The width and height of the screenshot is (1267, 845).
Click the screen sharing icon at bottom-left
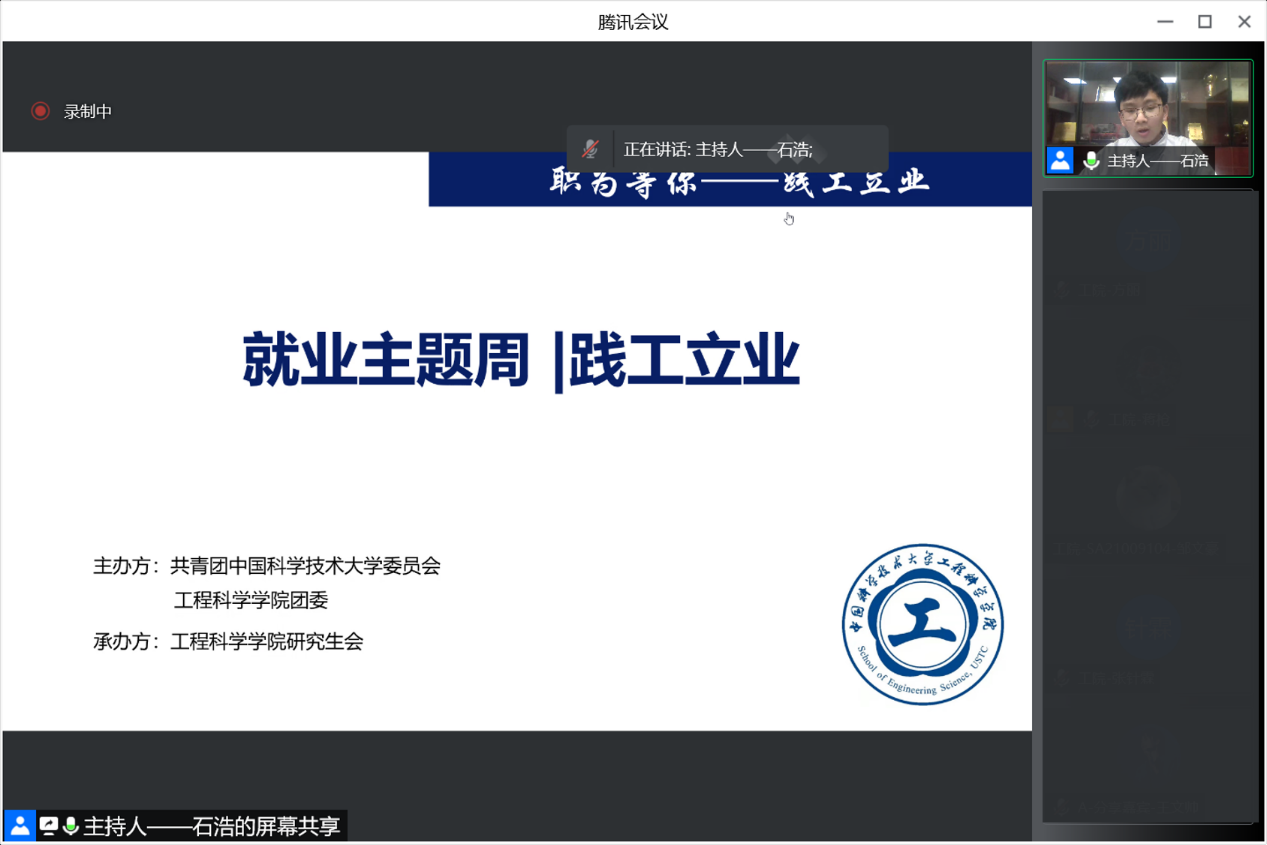pos(48,826)
